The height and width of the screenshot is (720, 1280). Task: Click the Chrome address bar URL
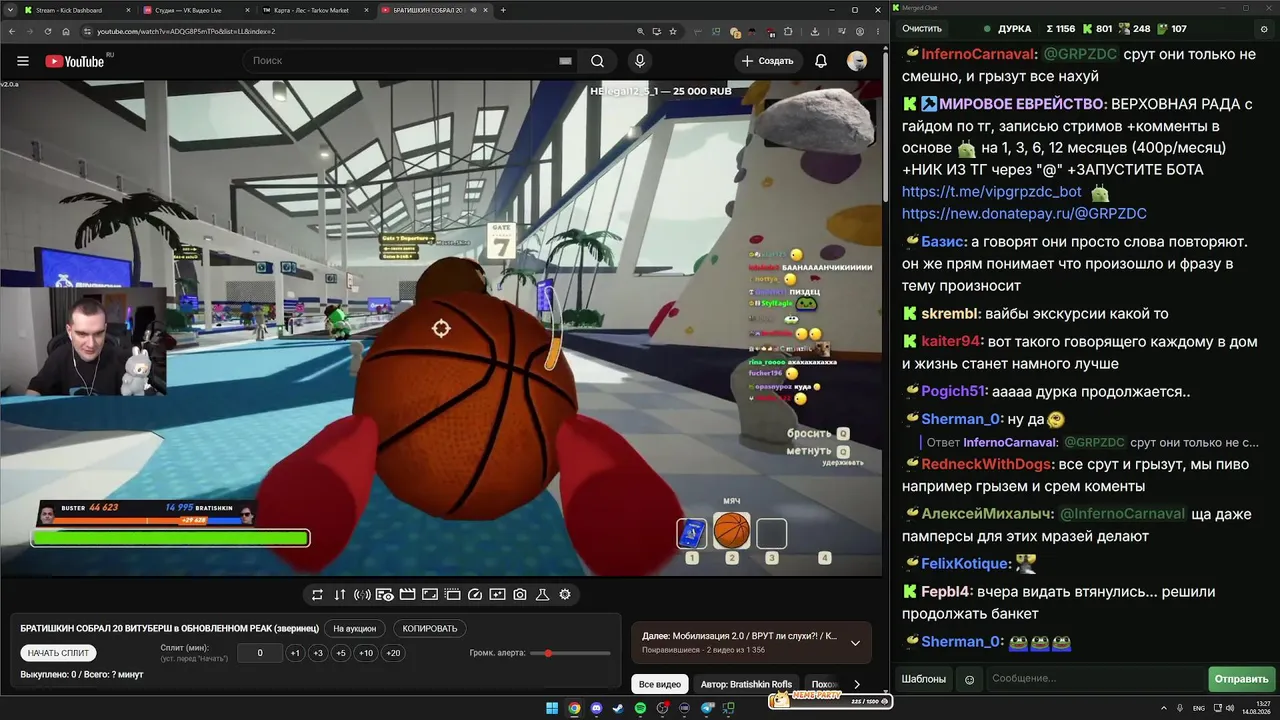coord(186,31)
